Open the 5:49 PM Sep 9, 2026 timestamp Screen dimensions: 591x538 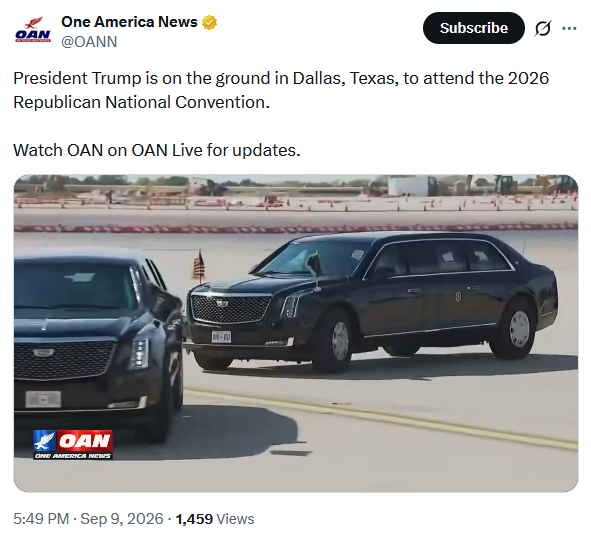[88, 519]
